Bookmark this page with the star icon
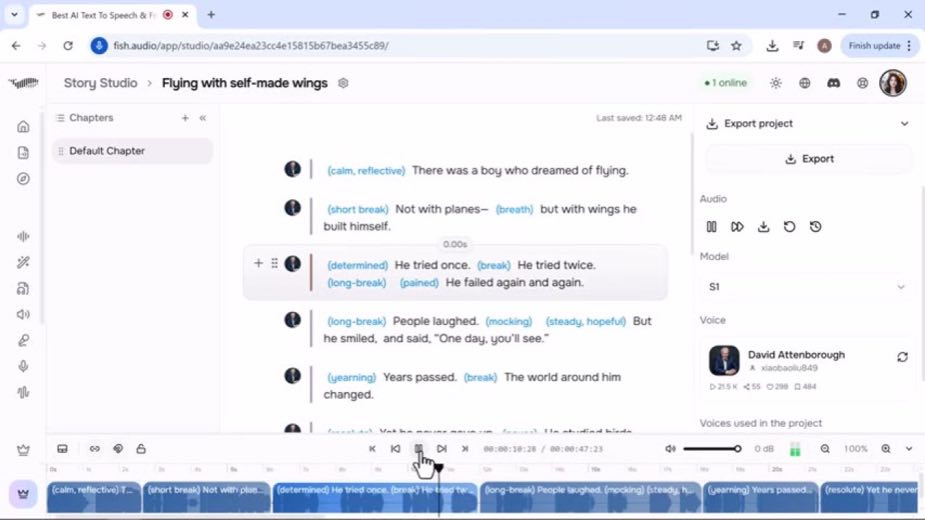The height and width of the screenshot is (520, 925). tap(736, 45)
